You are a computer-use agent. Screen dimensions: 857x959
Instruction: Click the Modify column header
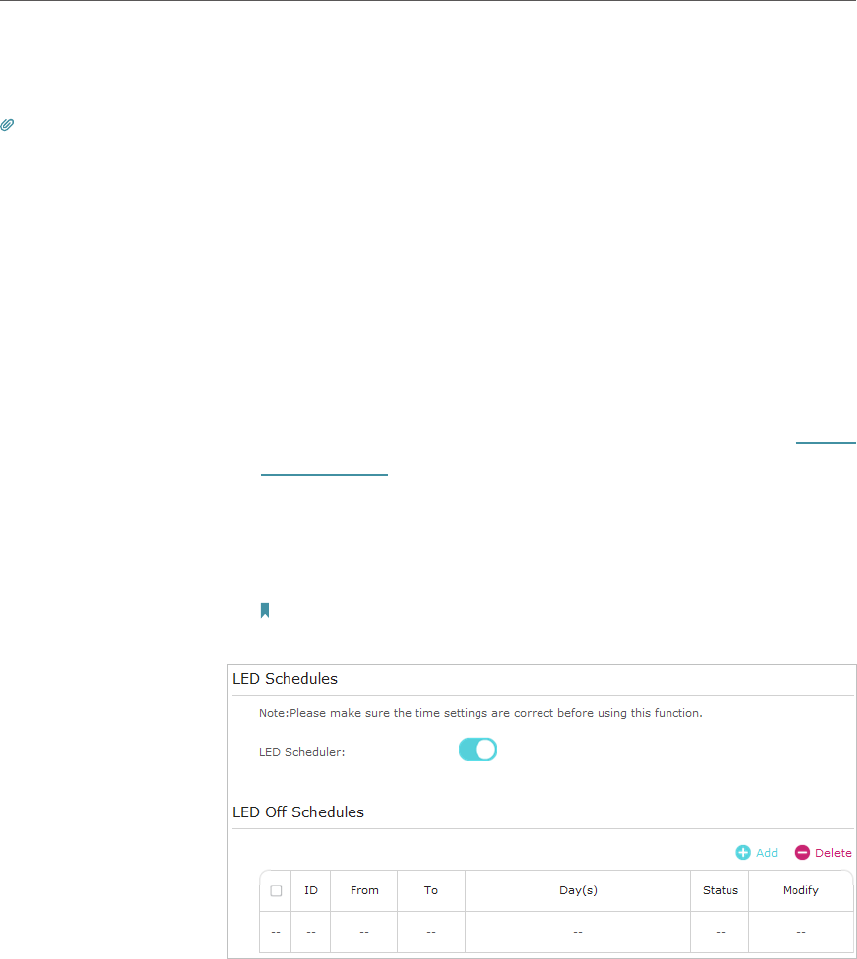(x=801, y=890)
